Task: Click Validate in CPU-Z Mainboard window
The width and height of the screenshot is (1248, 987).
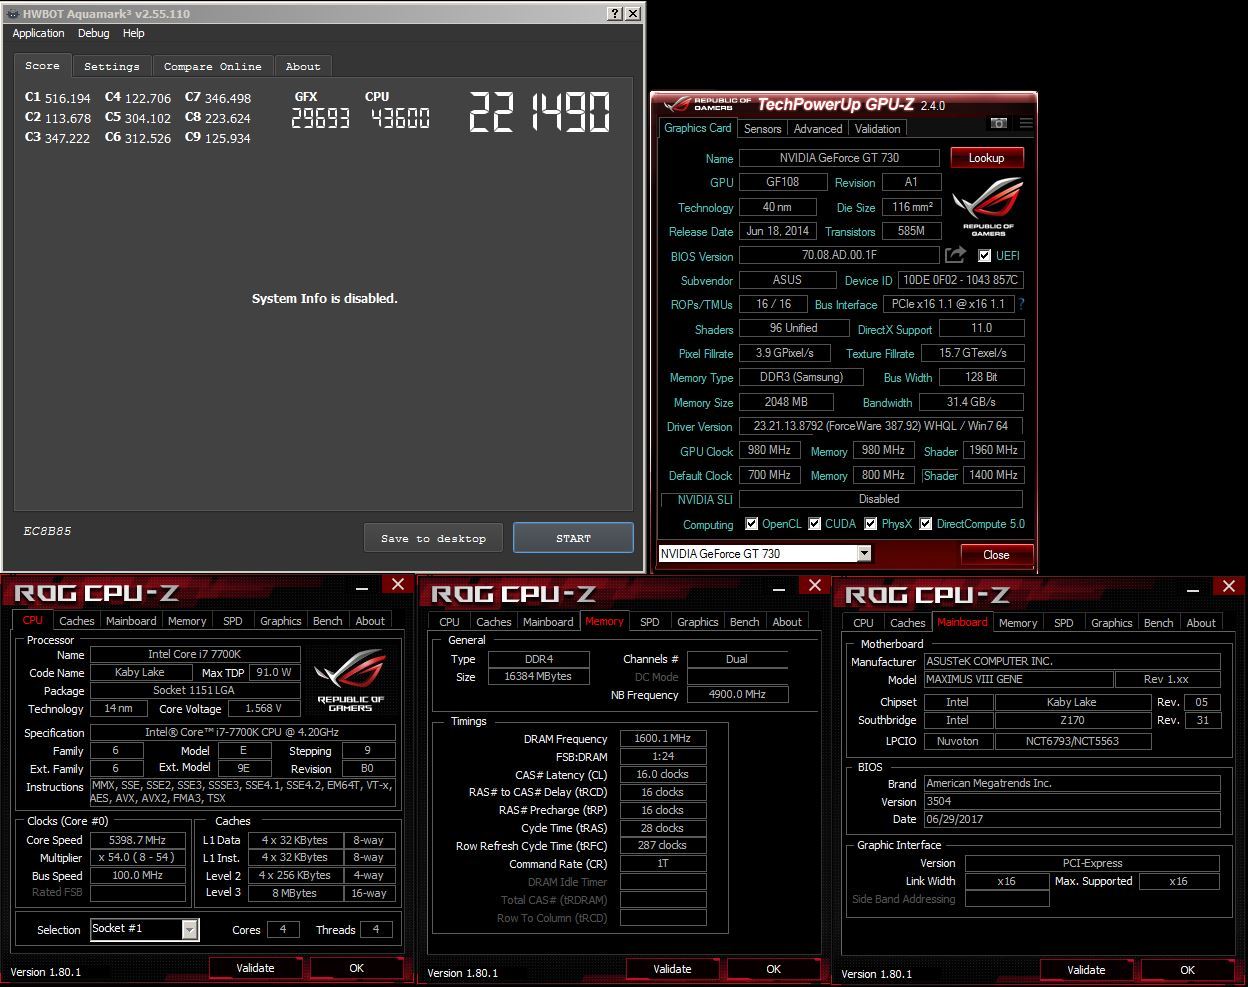Action: pyautogui.click(x=1086, y=970)
